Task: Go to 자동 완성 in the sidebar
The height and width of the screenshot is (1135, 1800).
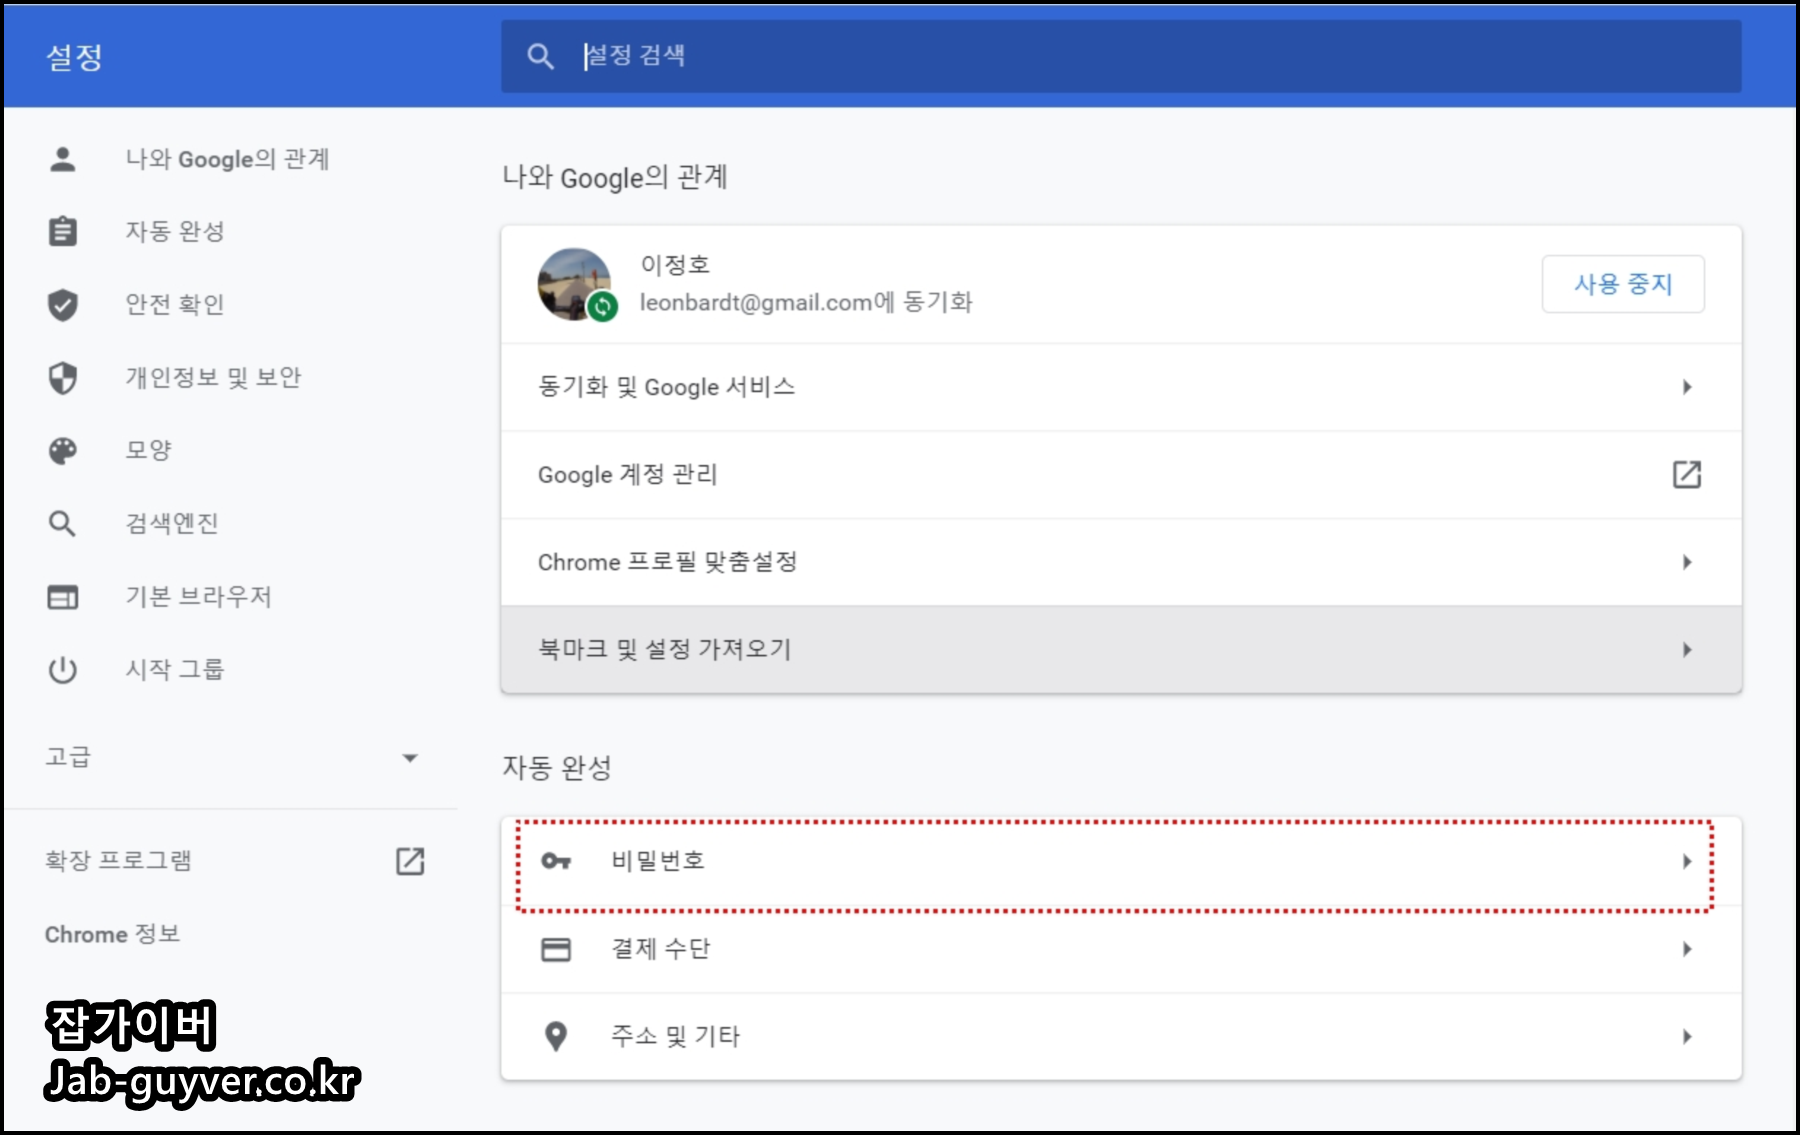Action: point(175,231)
